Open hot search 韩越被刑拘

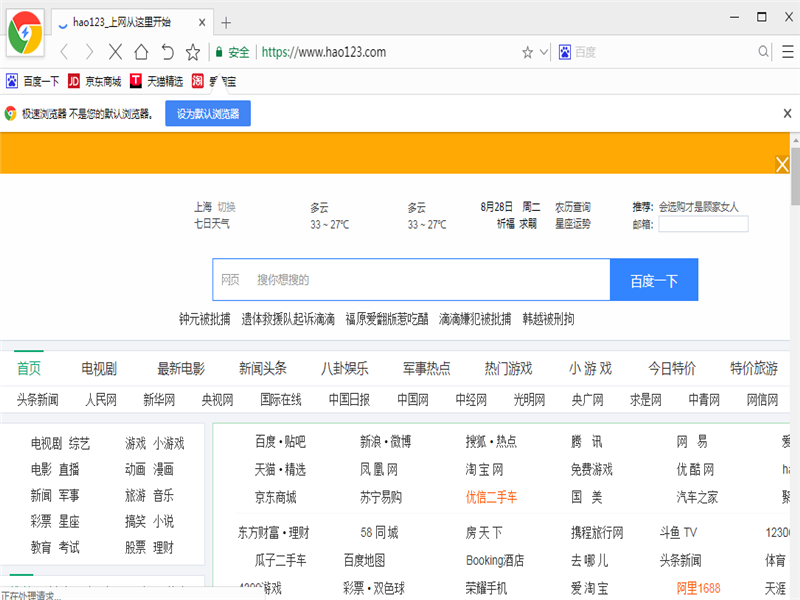[548, 319]
